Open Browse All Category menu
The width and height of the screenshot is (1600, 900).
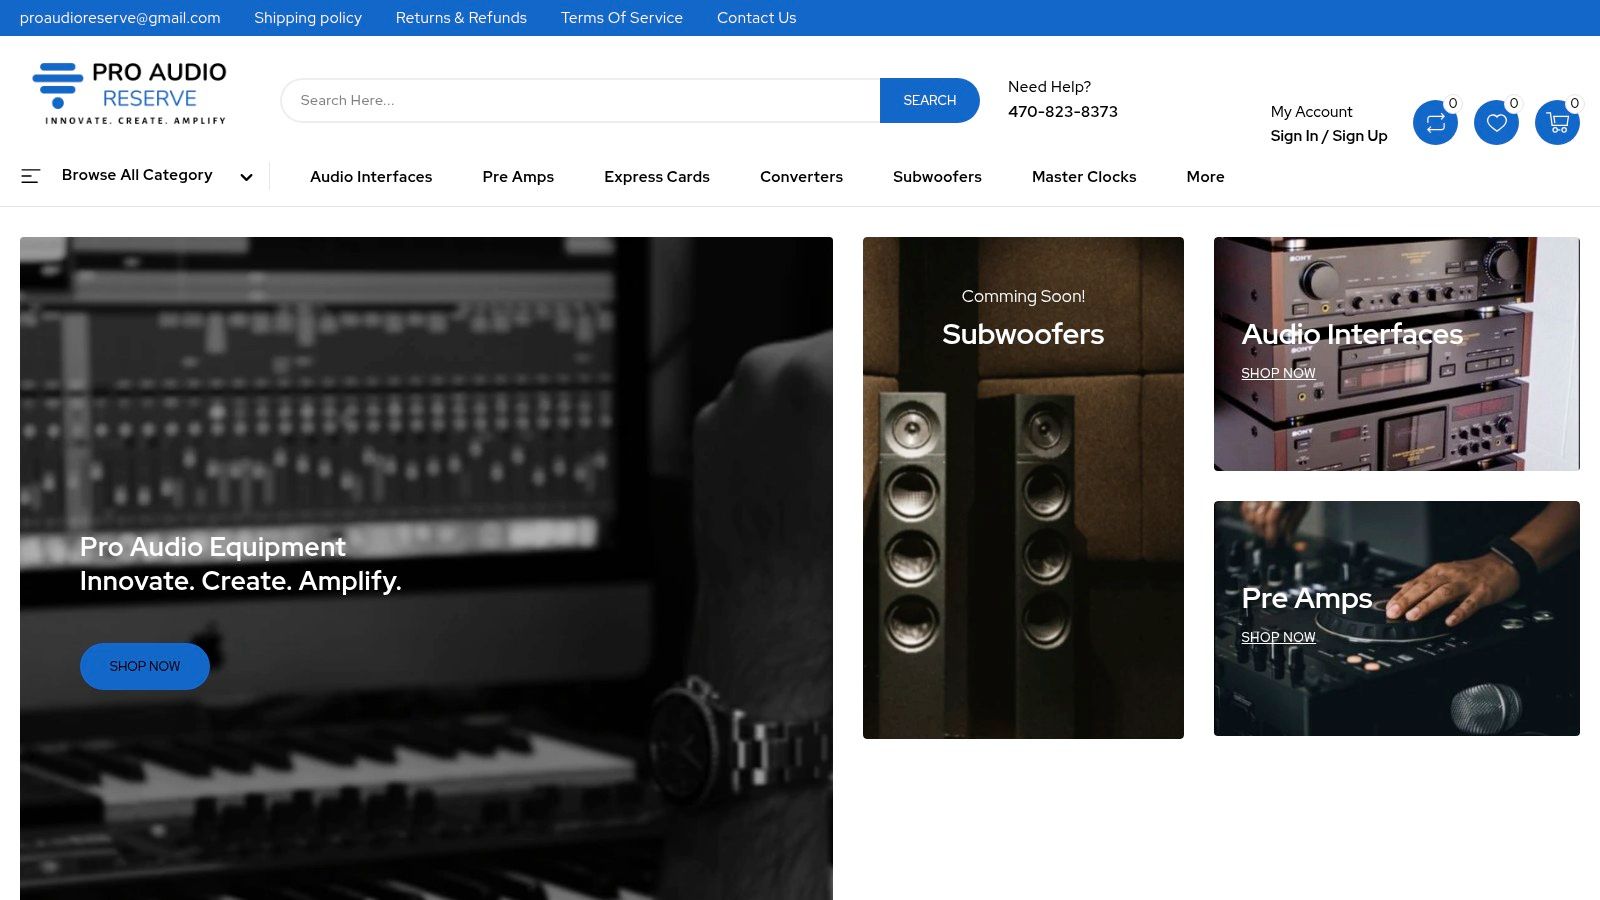pos(137,175)
